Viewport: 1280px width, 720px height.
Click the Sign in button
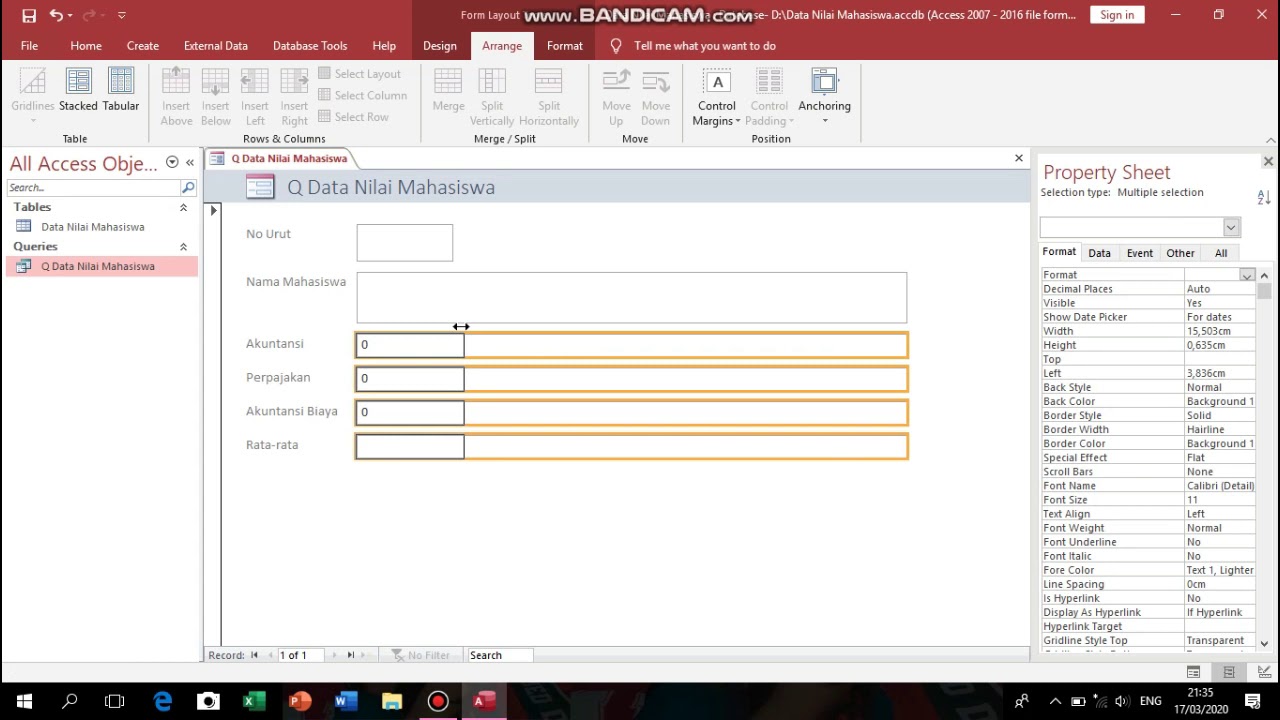click(x=1117, y=15)
